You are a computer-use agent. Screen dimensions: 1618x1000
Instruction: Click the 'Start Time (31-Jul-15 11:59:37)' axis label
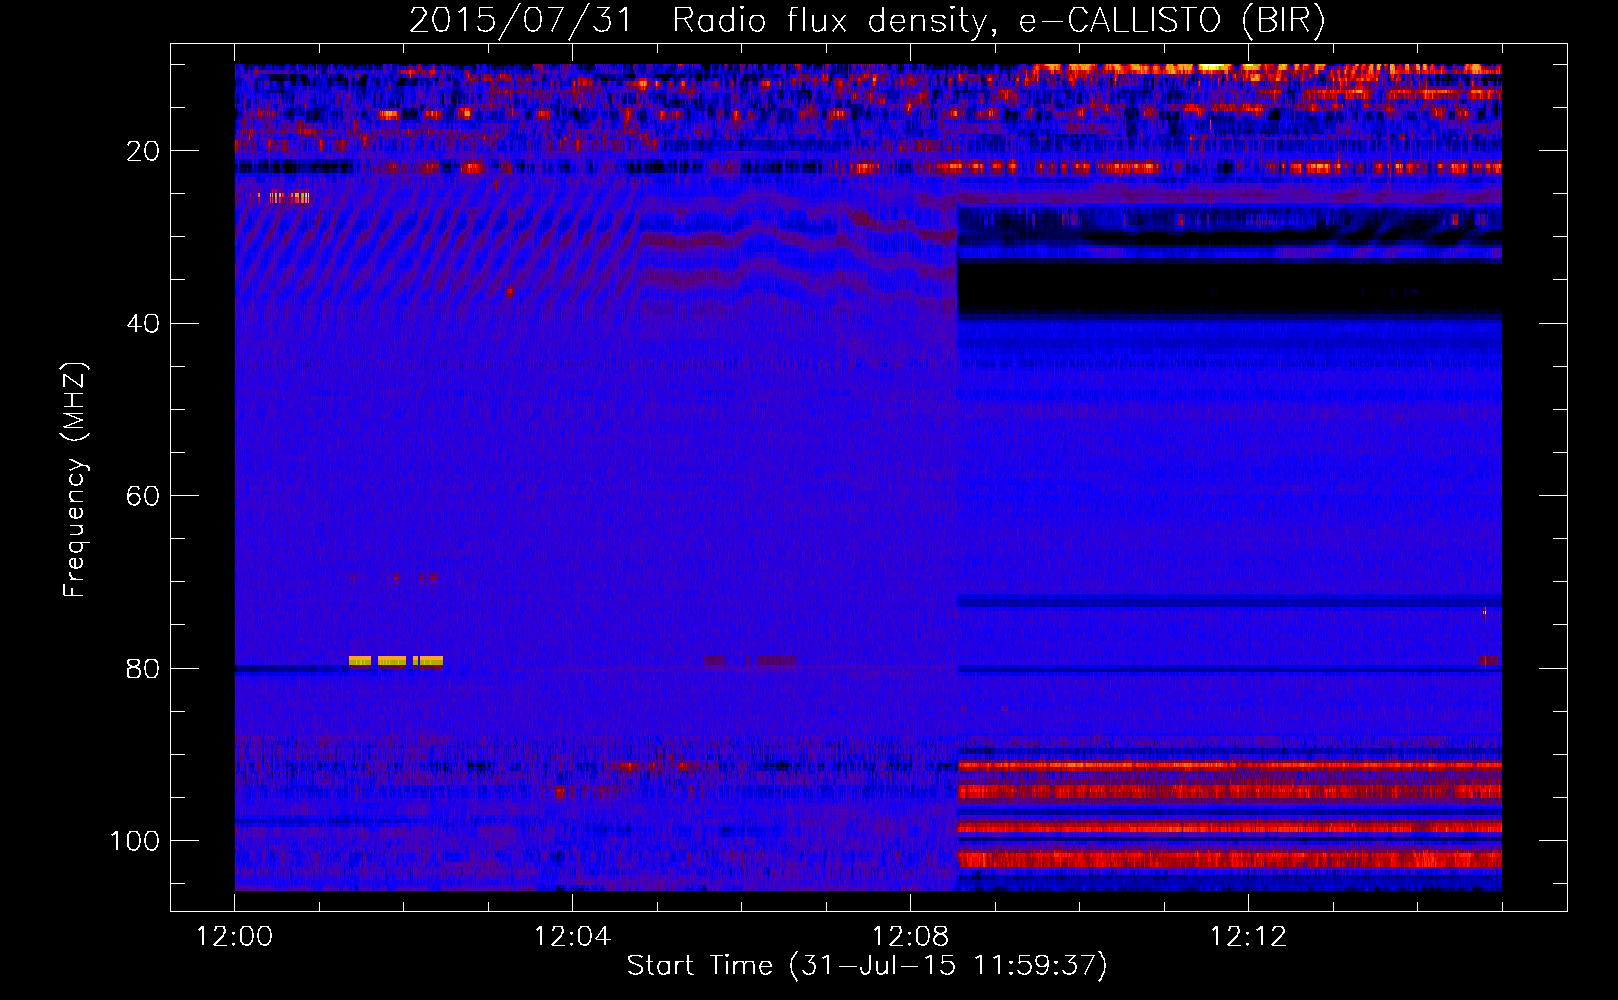tap(867, 966)
